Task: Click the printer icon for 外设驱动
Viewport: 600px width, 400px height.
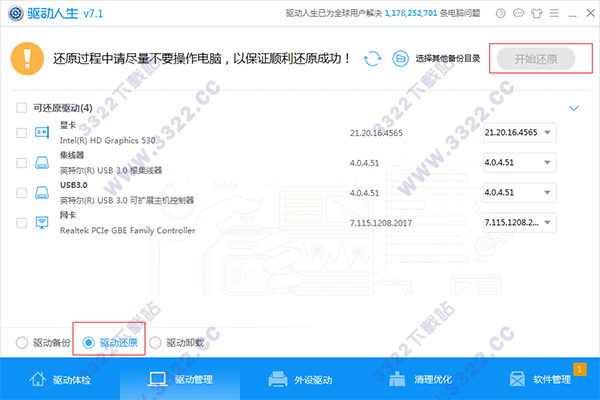Action: pos(278,379)
